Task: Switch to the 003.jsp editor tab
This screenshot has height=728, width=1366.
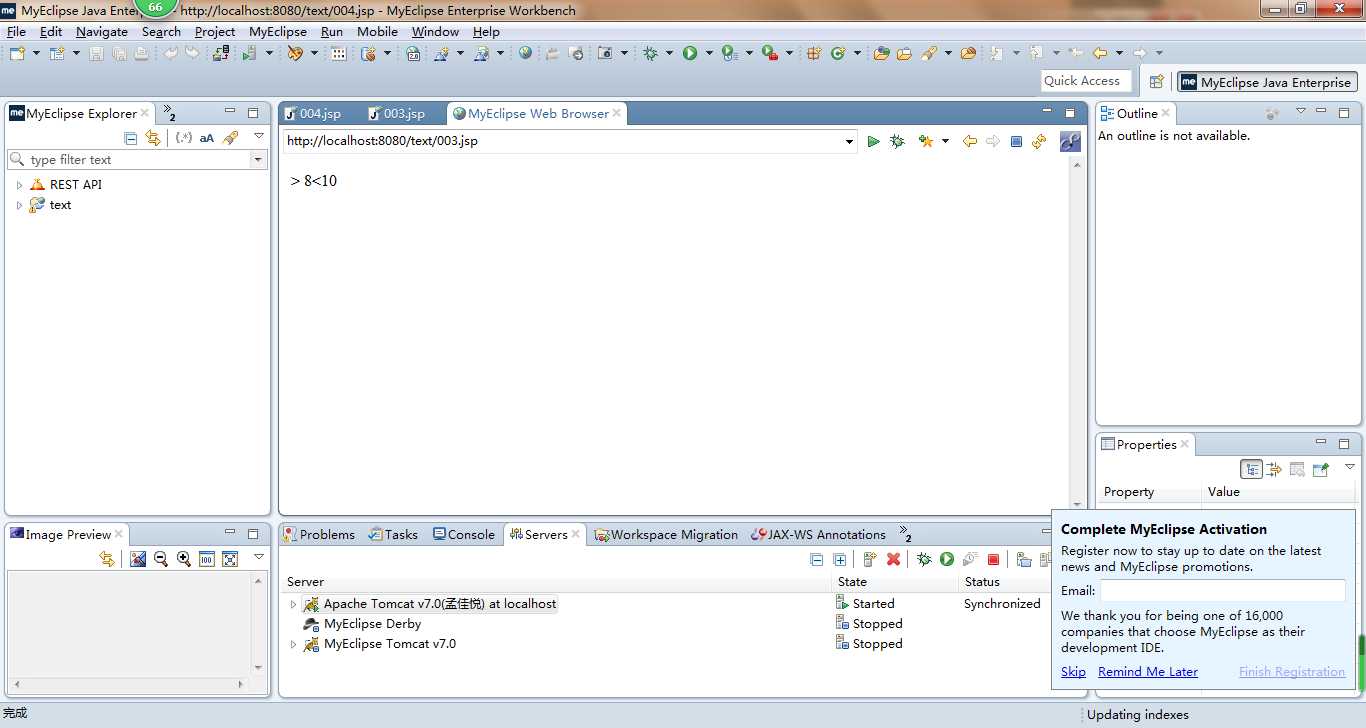Action: 396,114
